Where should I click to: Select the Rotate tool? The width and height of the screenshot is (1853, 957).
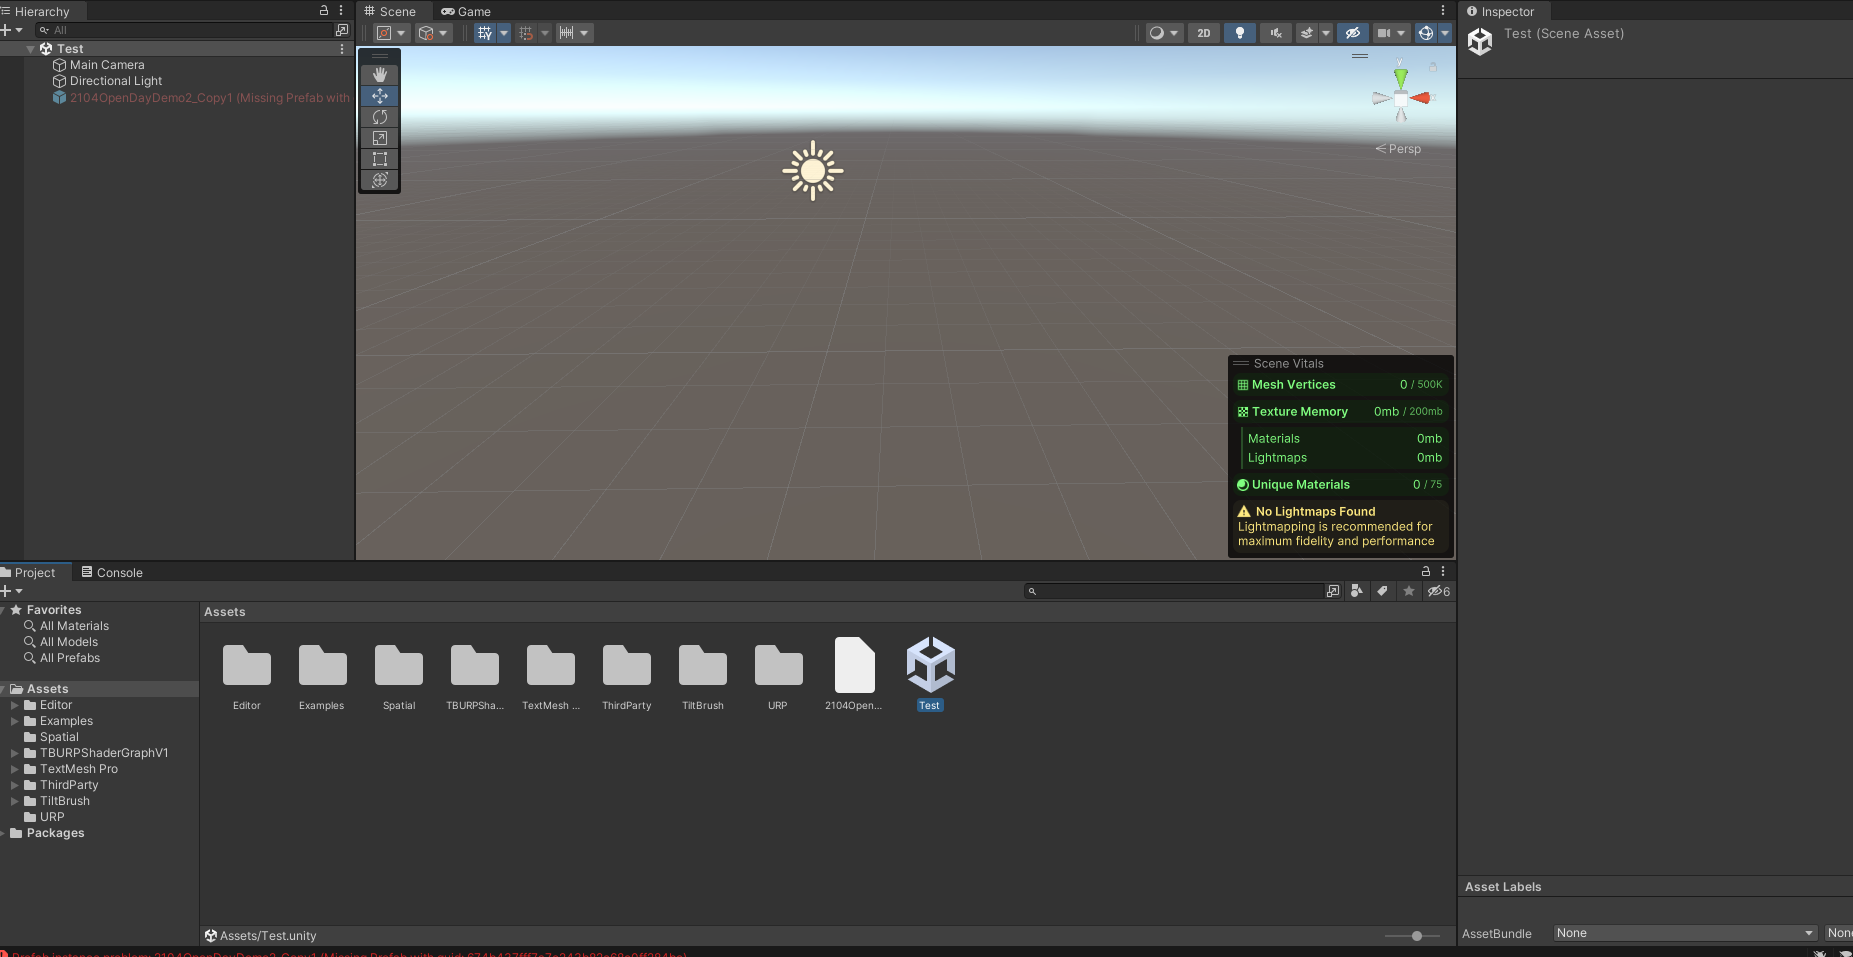coord(379,117)
